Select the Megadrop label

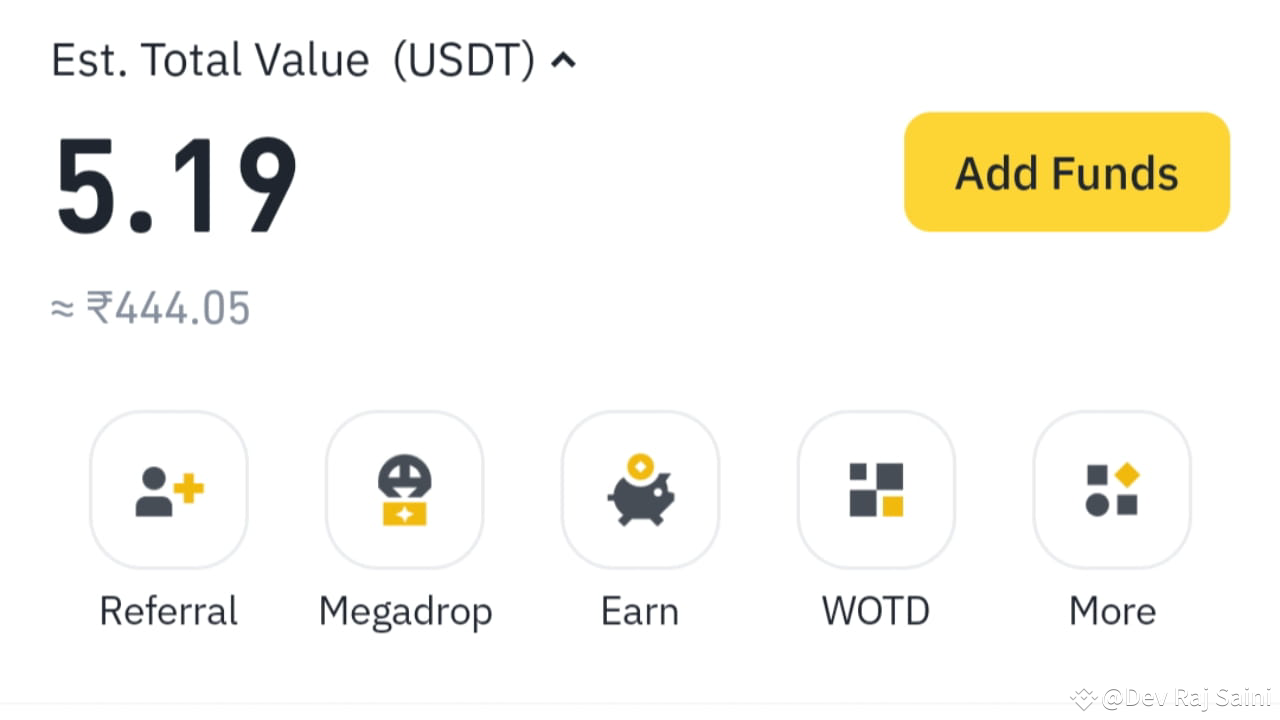(405, 612)
